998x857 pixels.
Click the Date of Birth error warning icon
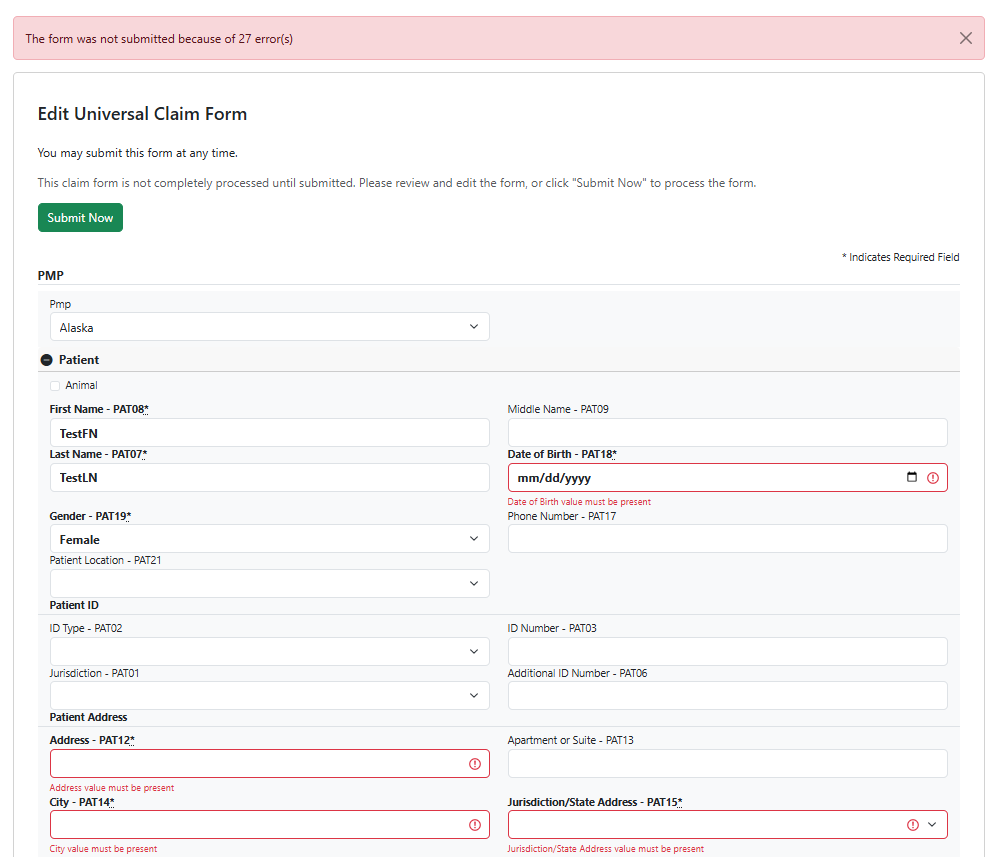click(933, 478)
